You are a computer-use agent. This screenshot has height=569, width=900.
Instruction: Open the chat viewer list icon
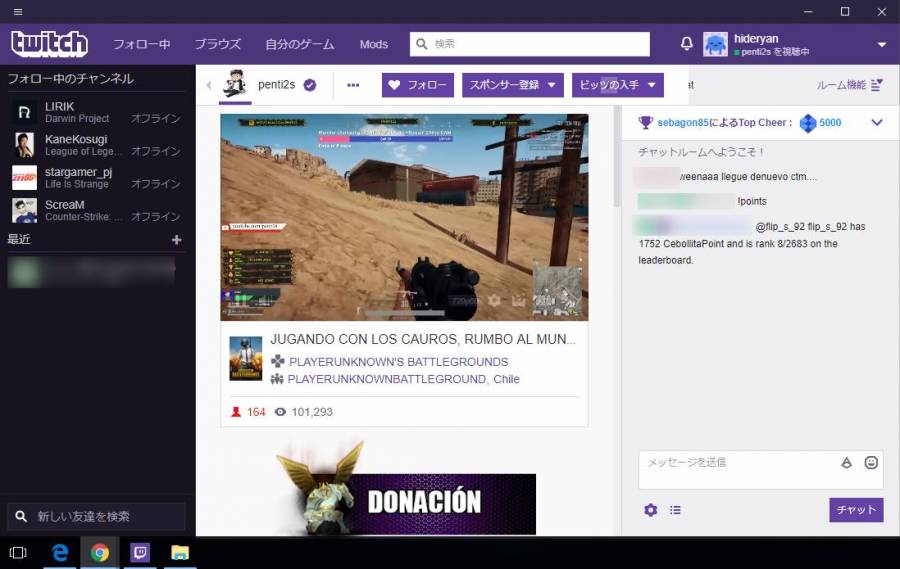click(675, 510)
